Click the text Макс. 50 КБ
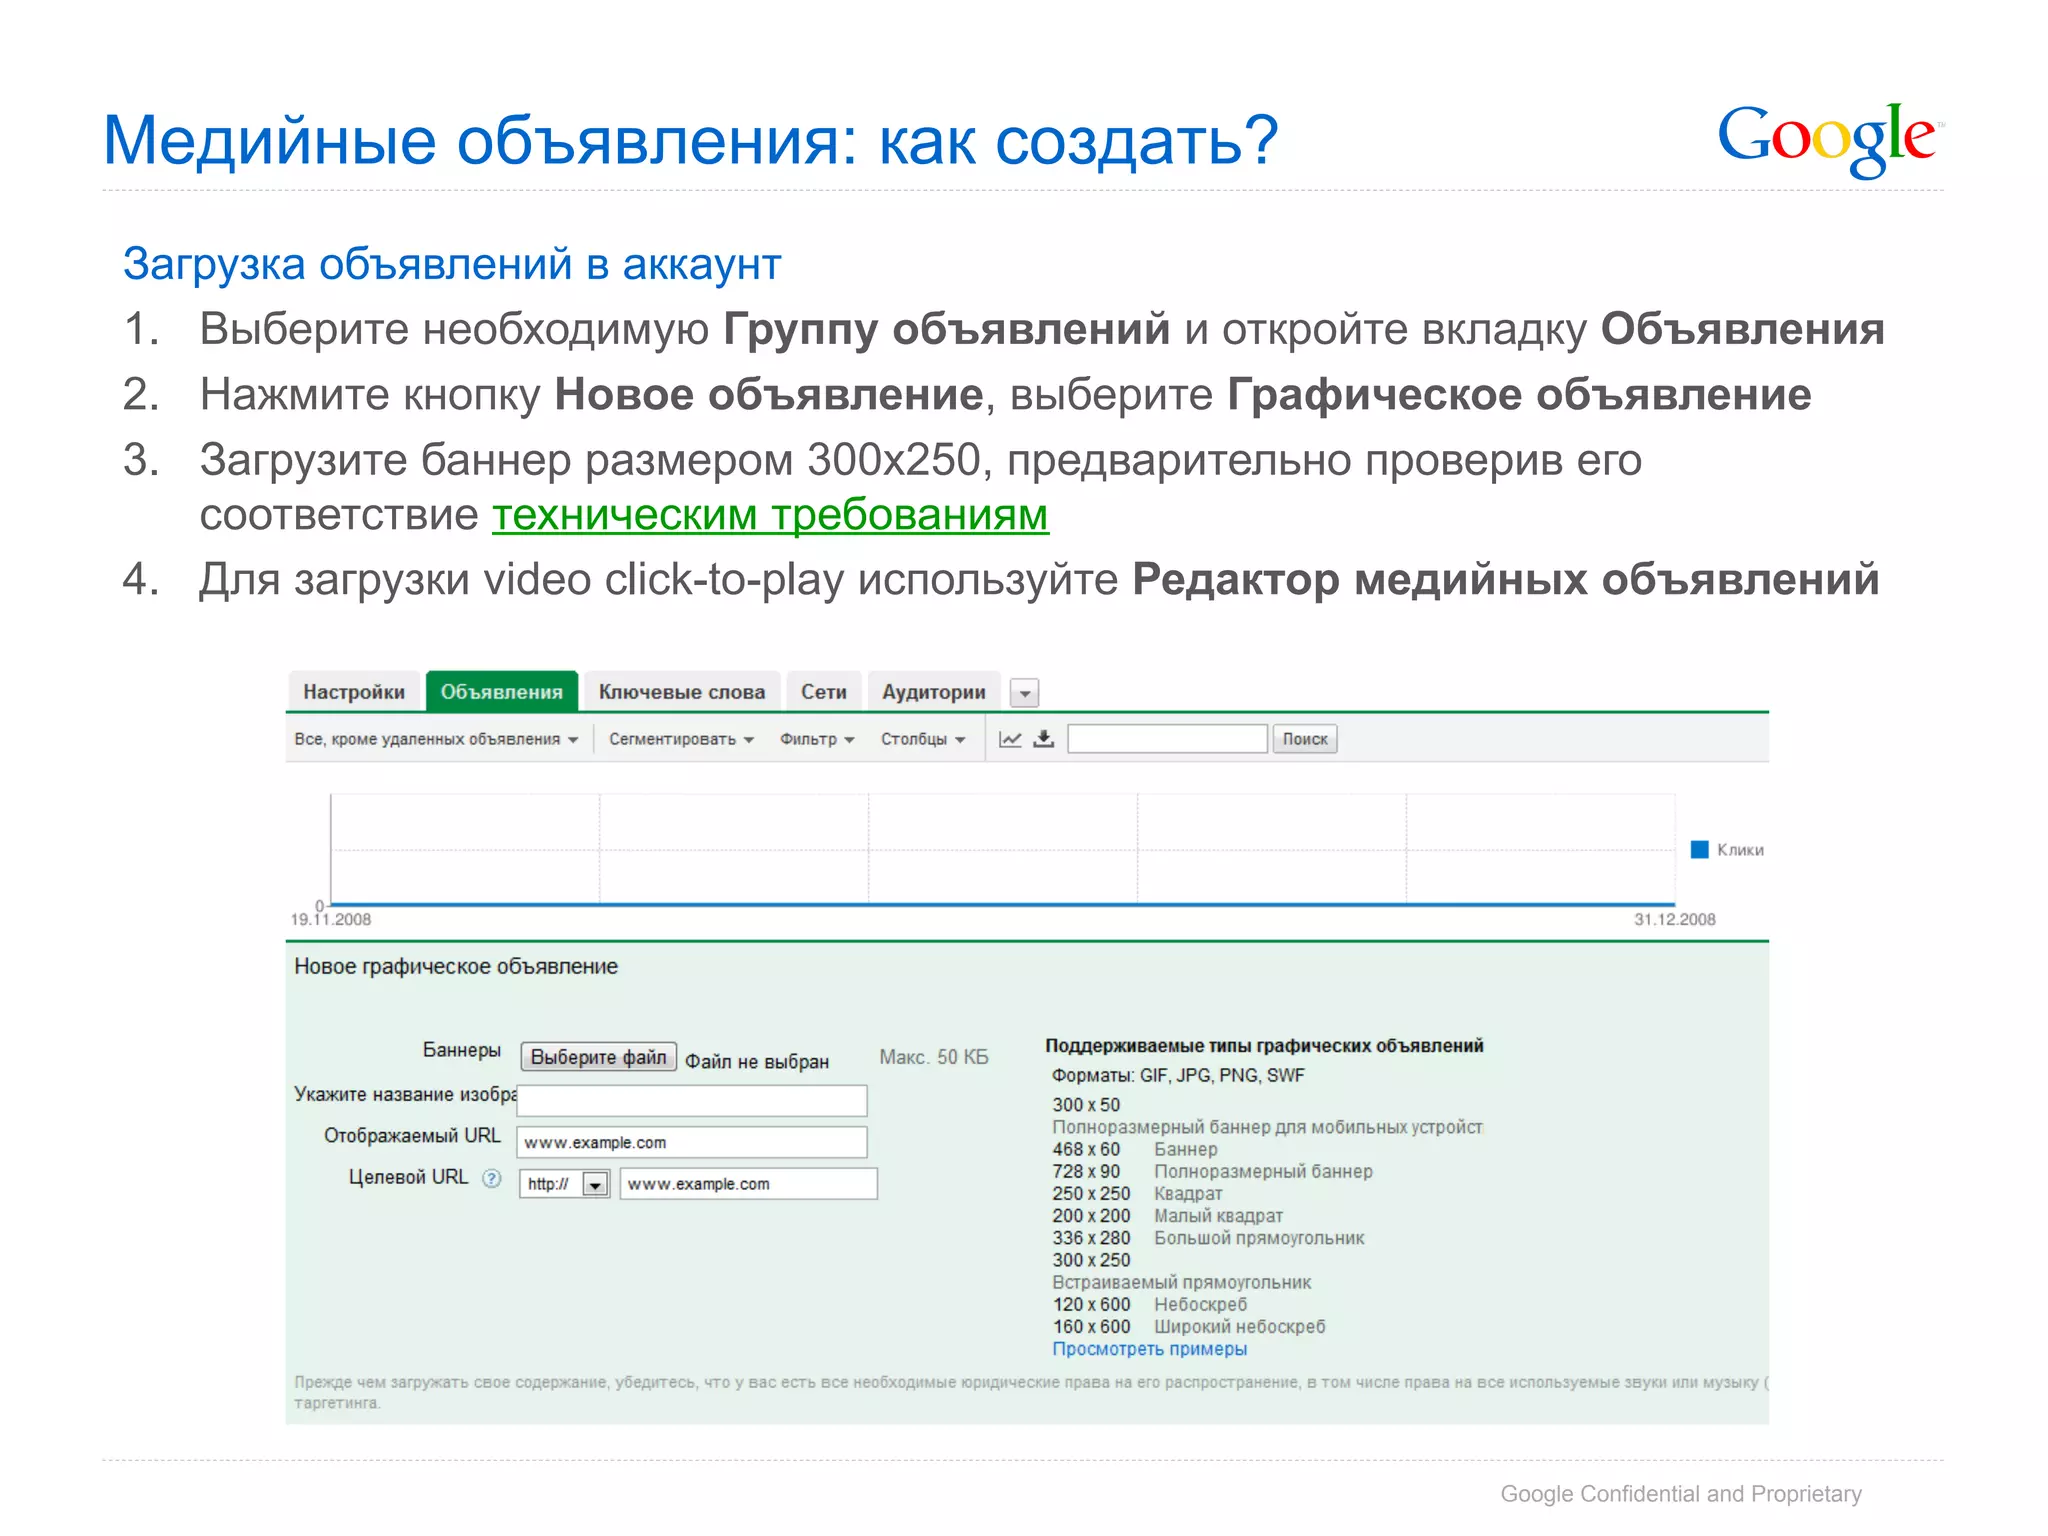 (x=934, y=1057)
